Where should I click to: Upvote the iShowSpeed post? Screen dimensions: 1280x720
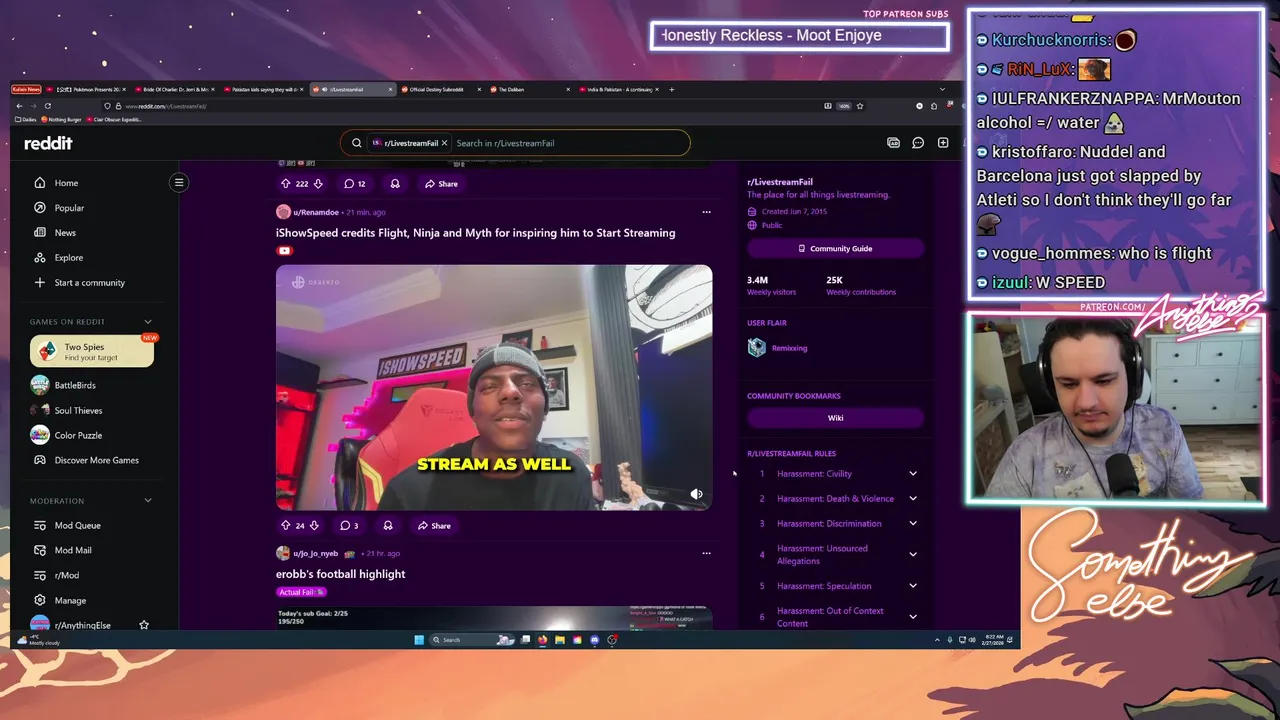(285, 526)
